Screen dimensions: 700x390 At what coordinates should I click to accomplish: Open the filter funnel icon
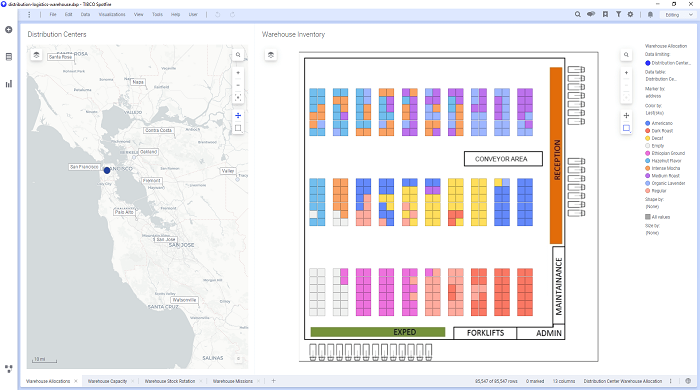[618, 14]
